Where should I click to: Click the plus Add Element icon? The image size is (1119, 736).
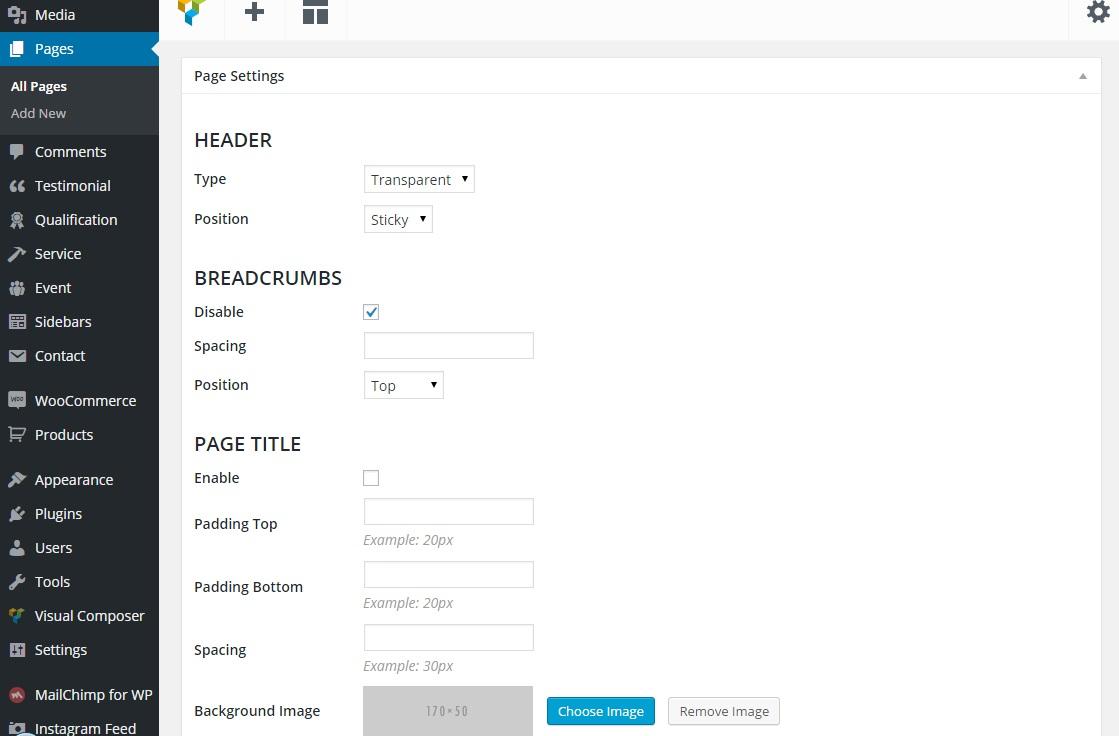click(255, 12)
